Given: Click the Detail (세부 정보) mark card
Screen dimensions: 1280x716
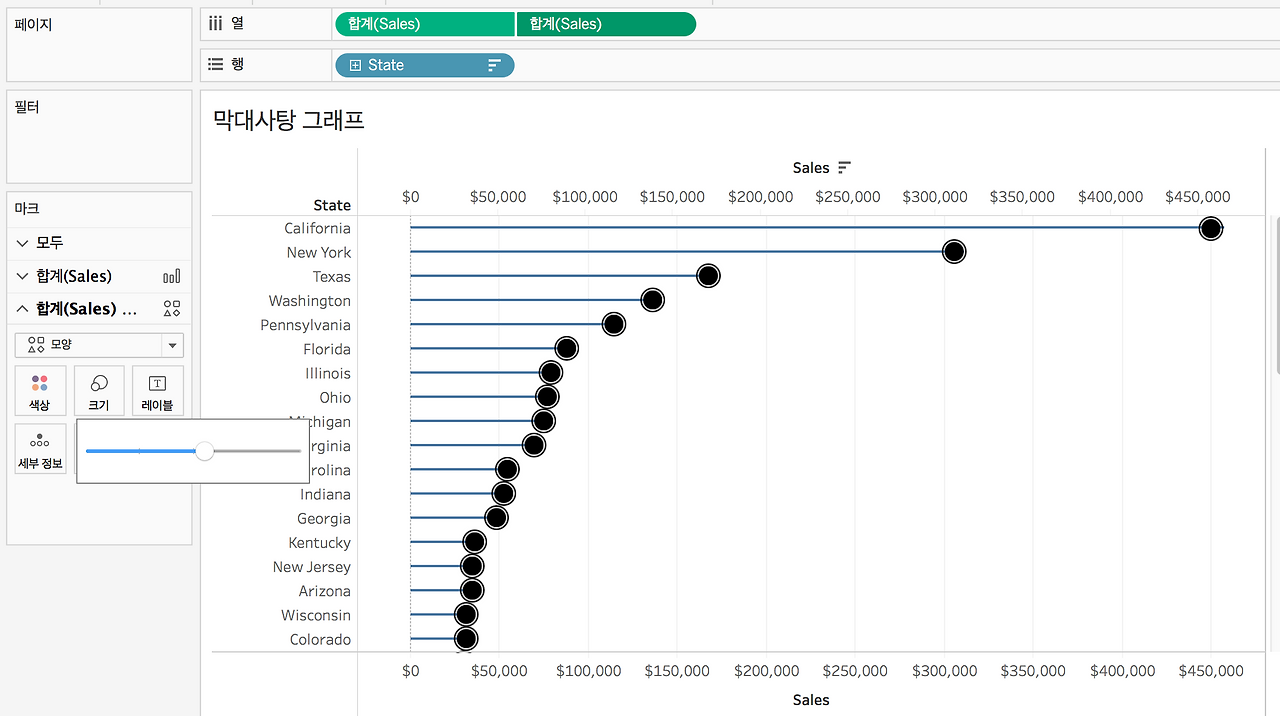Looking at the screenshot, I should tap(40, 449).
